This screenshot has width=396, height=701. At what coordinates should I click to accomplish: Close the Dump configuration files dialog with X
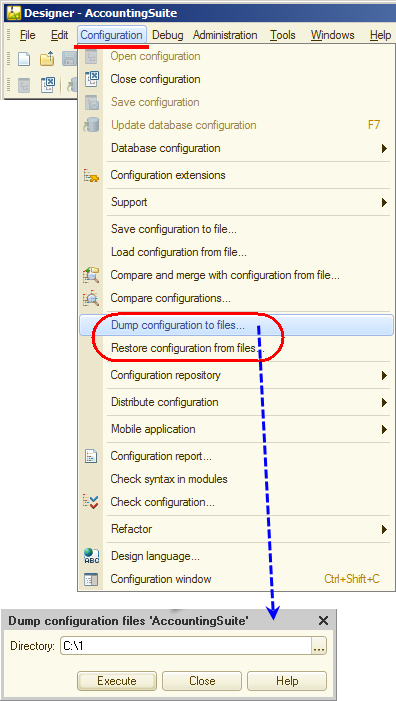(323, 621)
